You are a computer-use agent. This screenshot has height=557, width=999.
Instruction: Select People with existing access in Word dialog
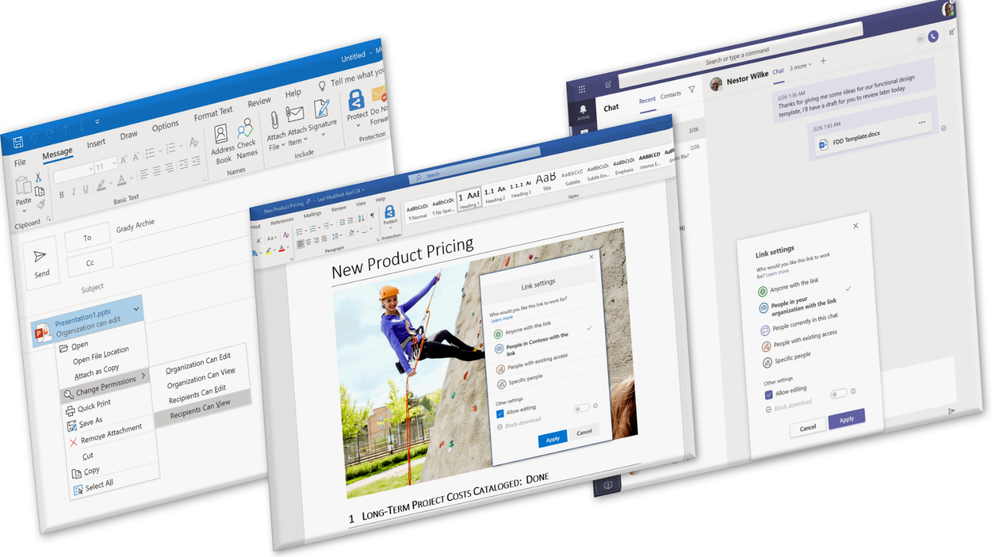(533, 364)
